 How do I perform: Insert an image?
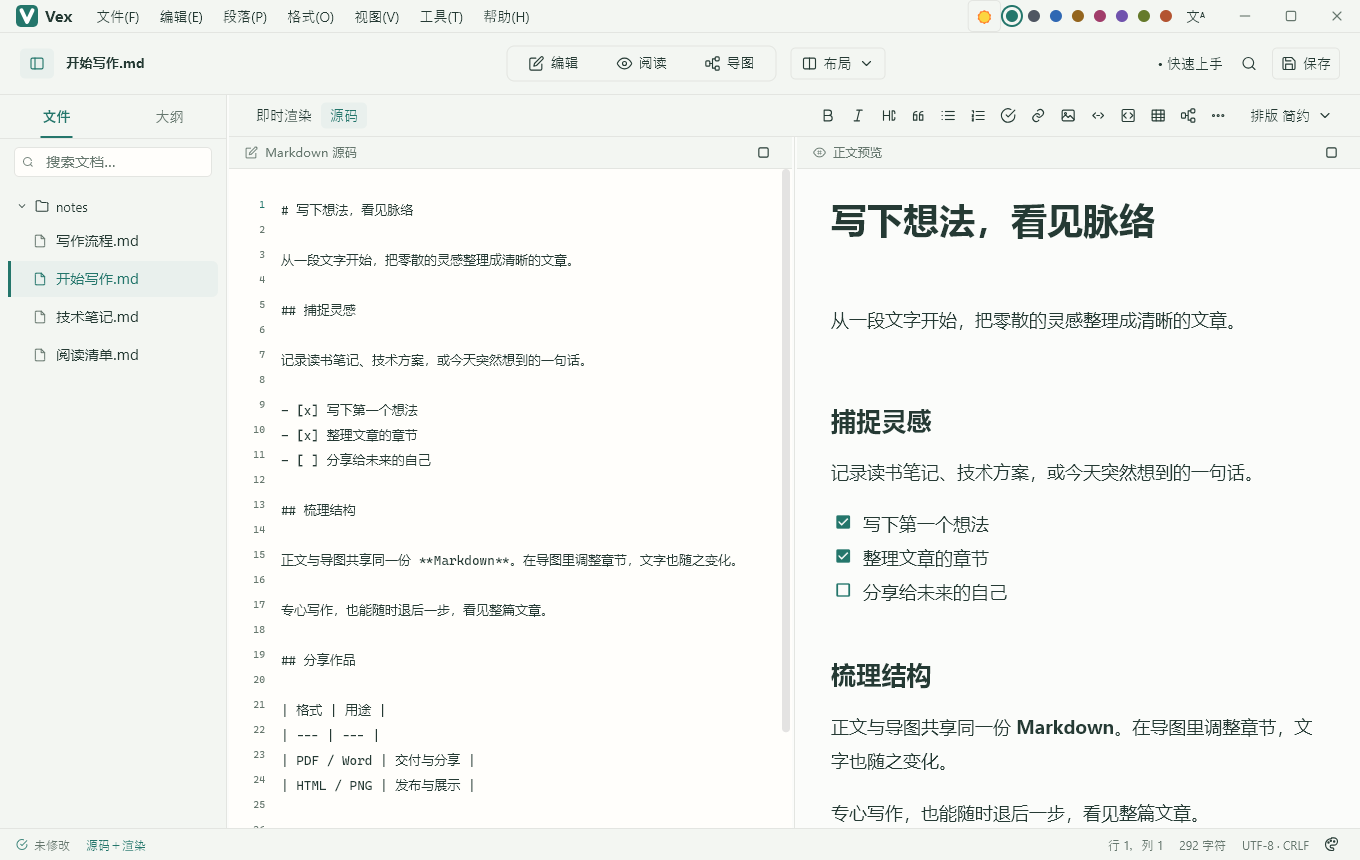point(1068,116)
